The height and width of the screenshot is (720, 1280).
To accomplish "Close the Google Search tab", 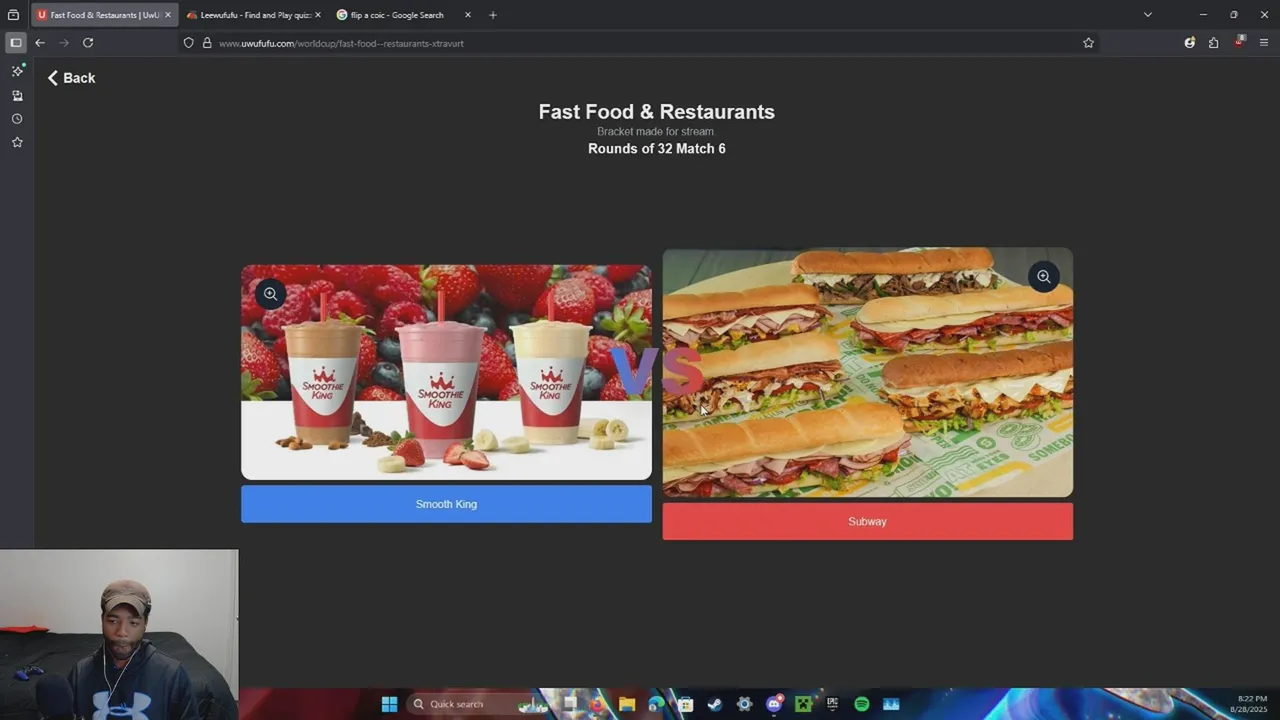I will tap(467, 15).
